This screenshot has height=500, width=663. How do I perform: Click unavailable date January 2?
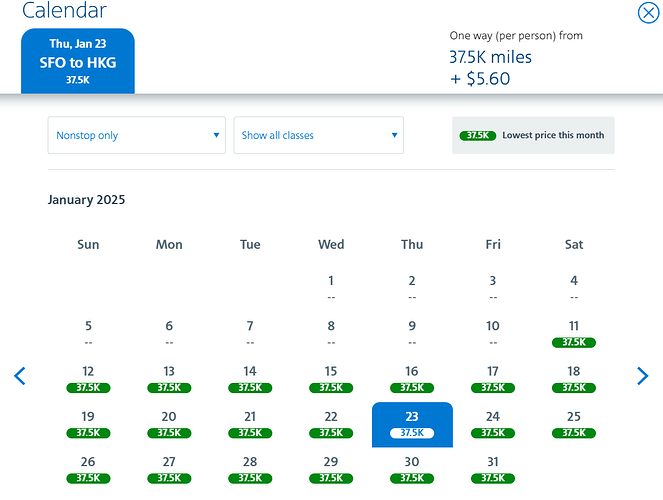pos(412,287)
